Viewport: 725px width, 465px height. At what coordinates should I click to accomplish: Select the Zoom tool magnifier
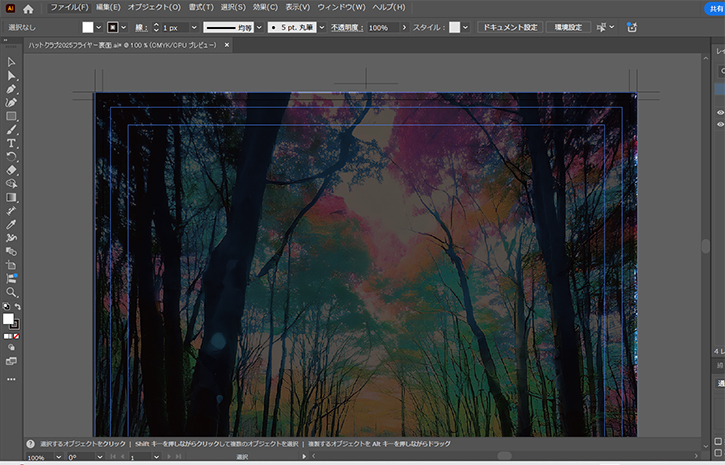point(11,291)
